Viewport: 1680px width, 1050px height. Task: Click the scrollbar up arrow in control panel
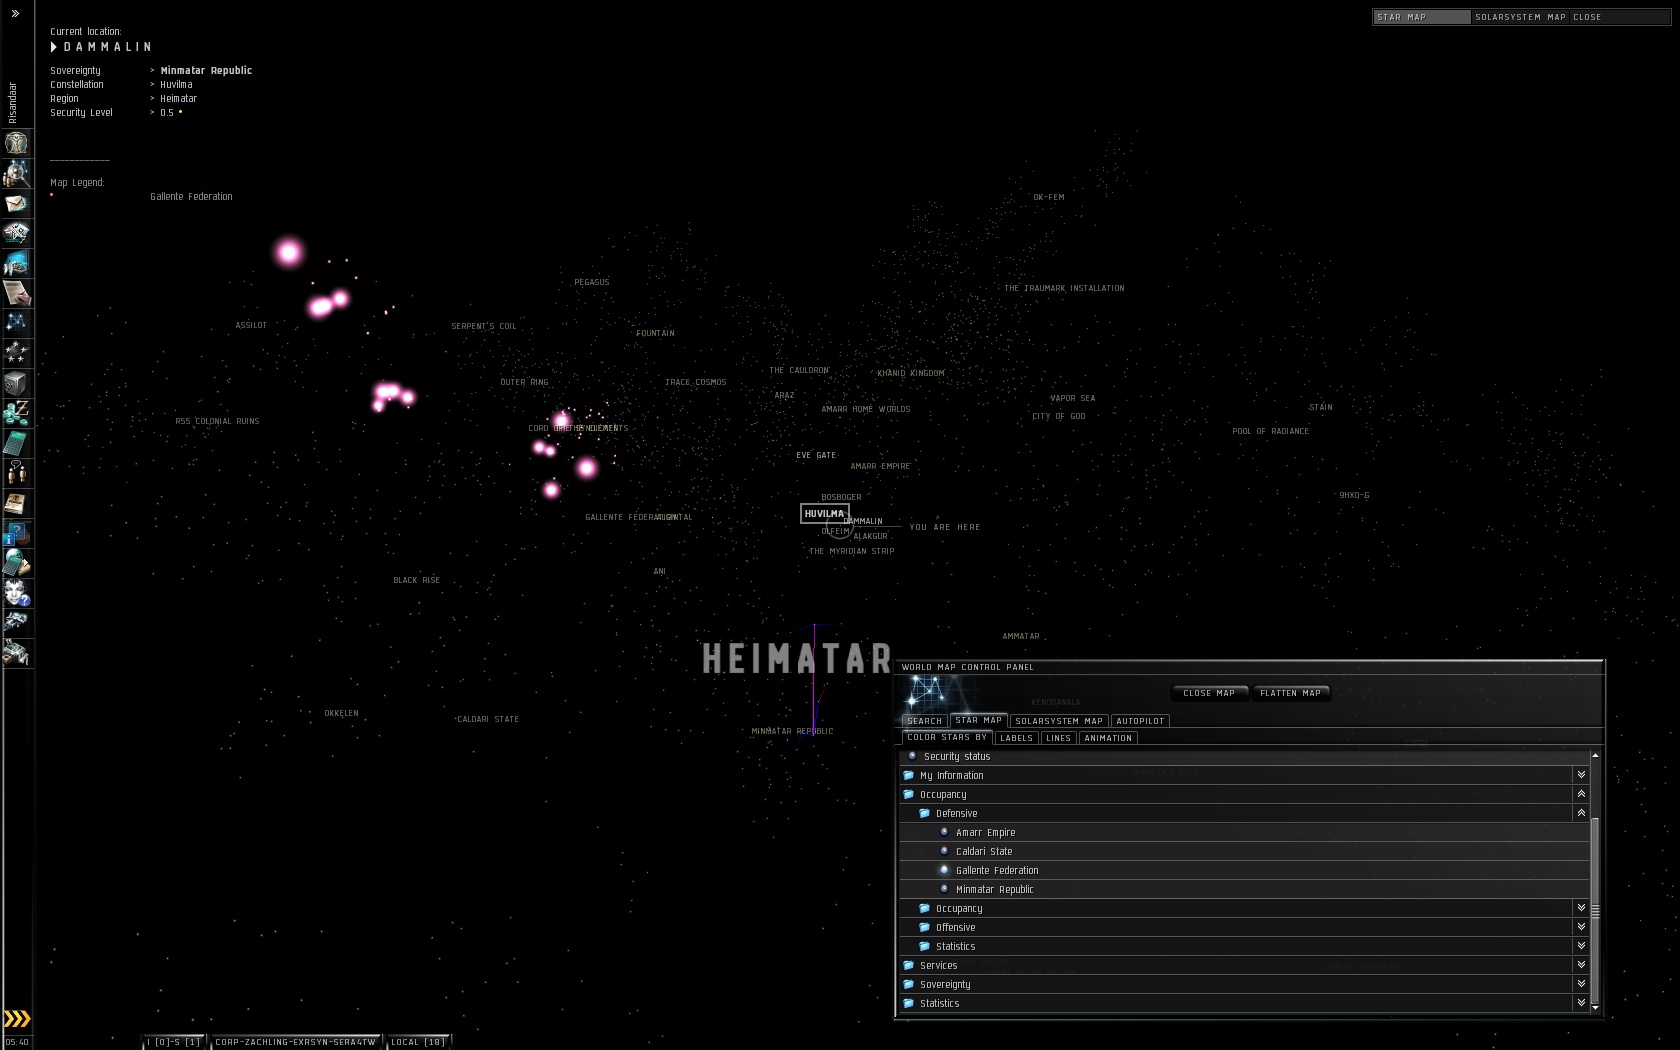point(1595,755)
